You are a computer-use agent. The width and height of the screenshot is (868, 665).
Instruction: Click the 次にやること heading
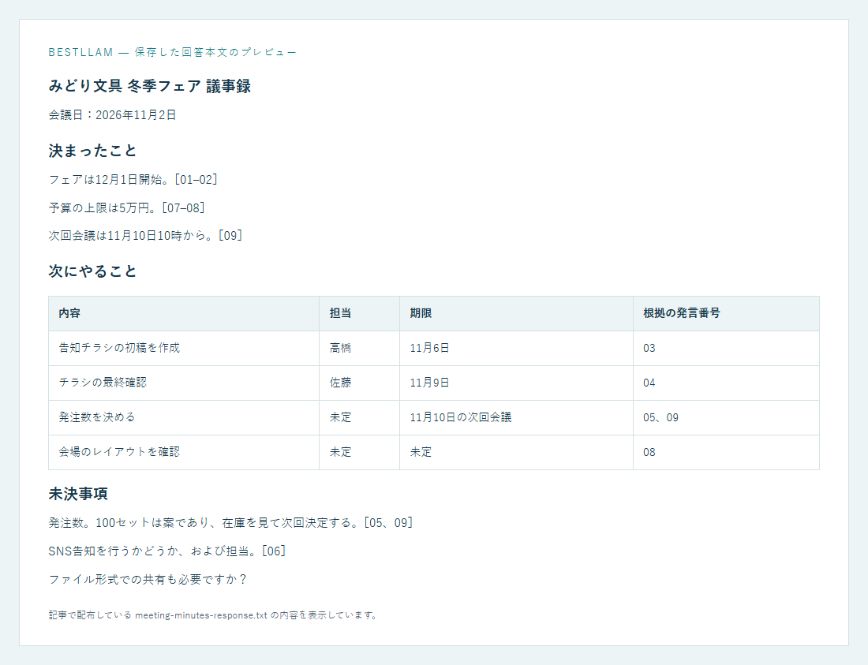coord(92,271)
